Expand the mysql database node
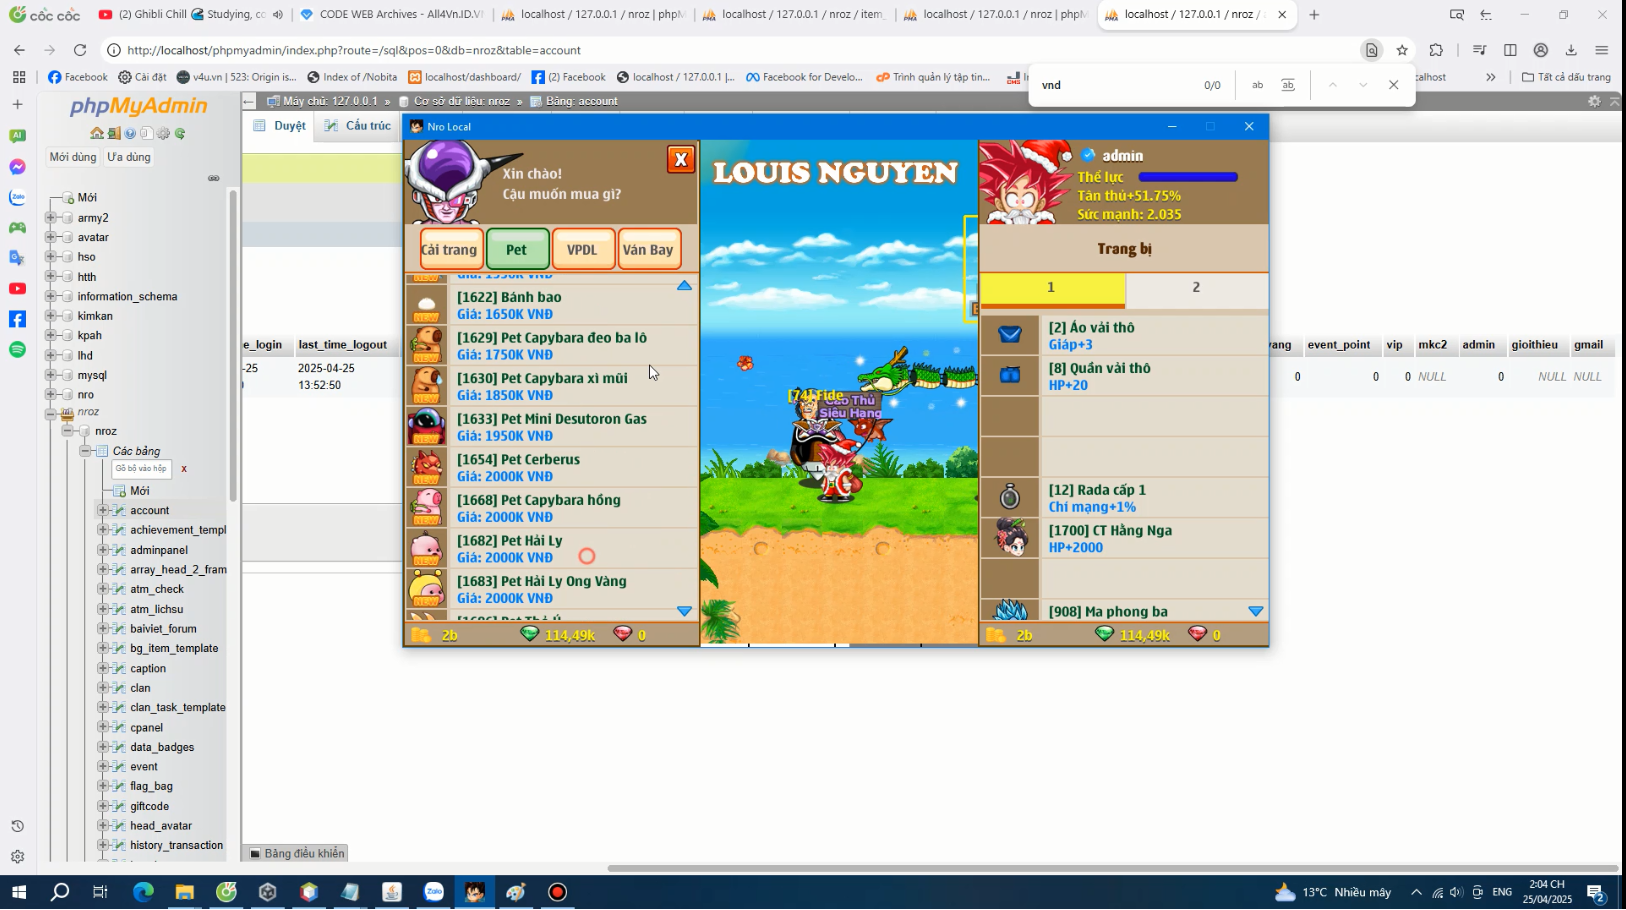This screenshot has width=1626, height=910. tap(51, 375)
